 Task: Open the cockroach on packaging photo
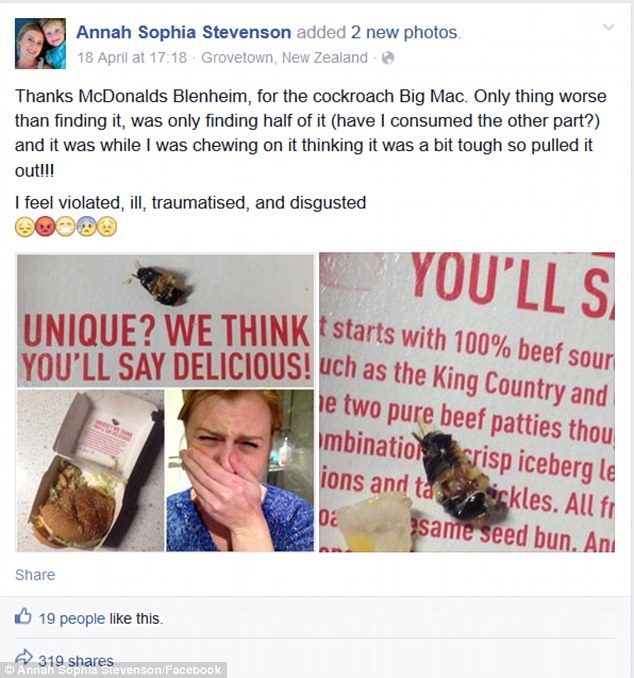(x=164, y=318)
